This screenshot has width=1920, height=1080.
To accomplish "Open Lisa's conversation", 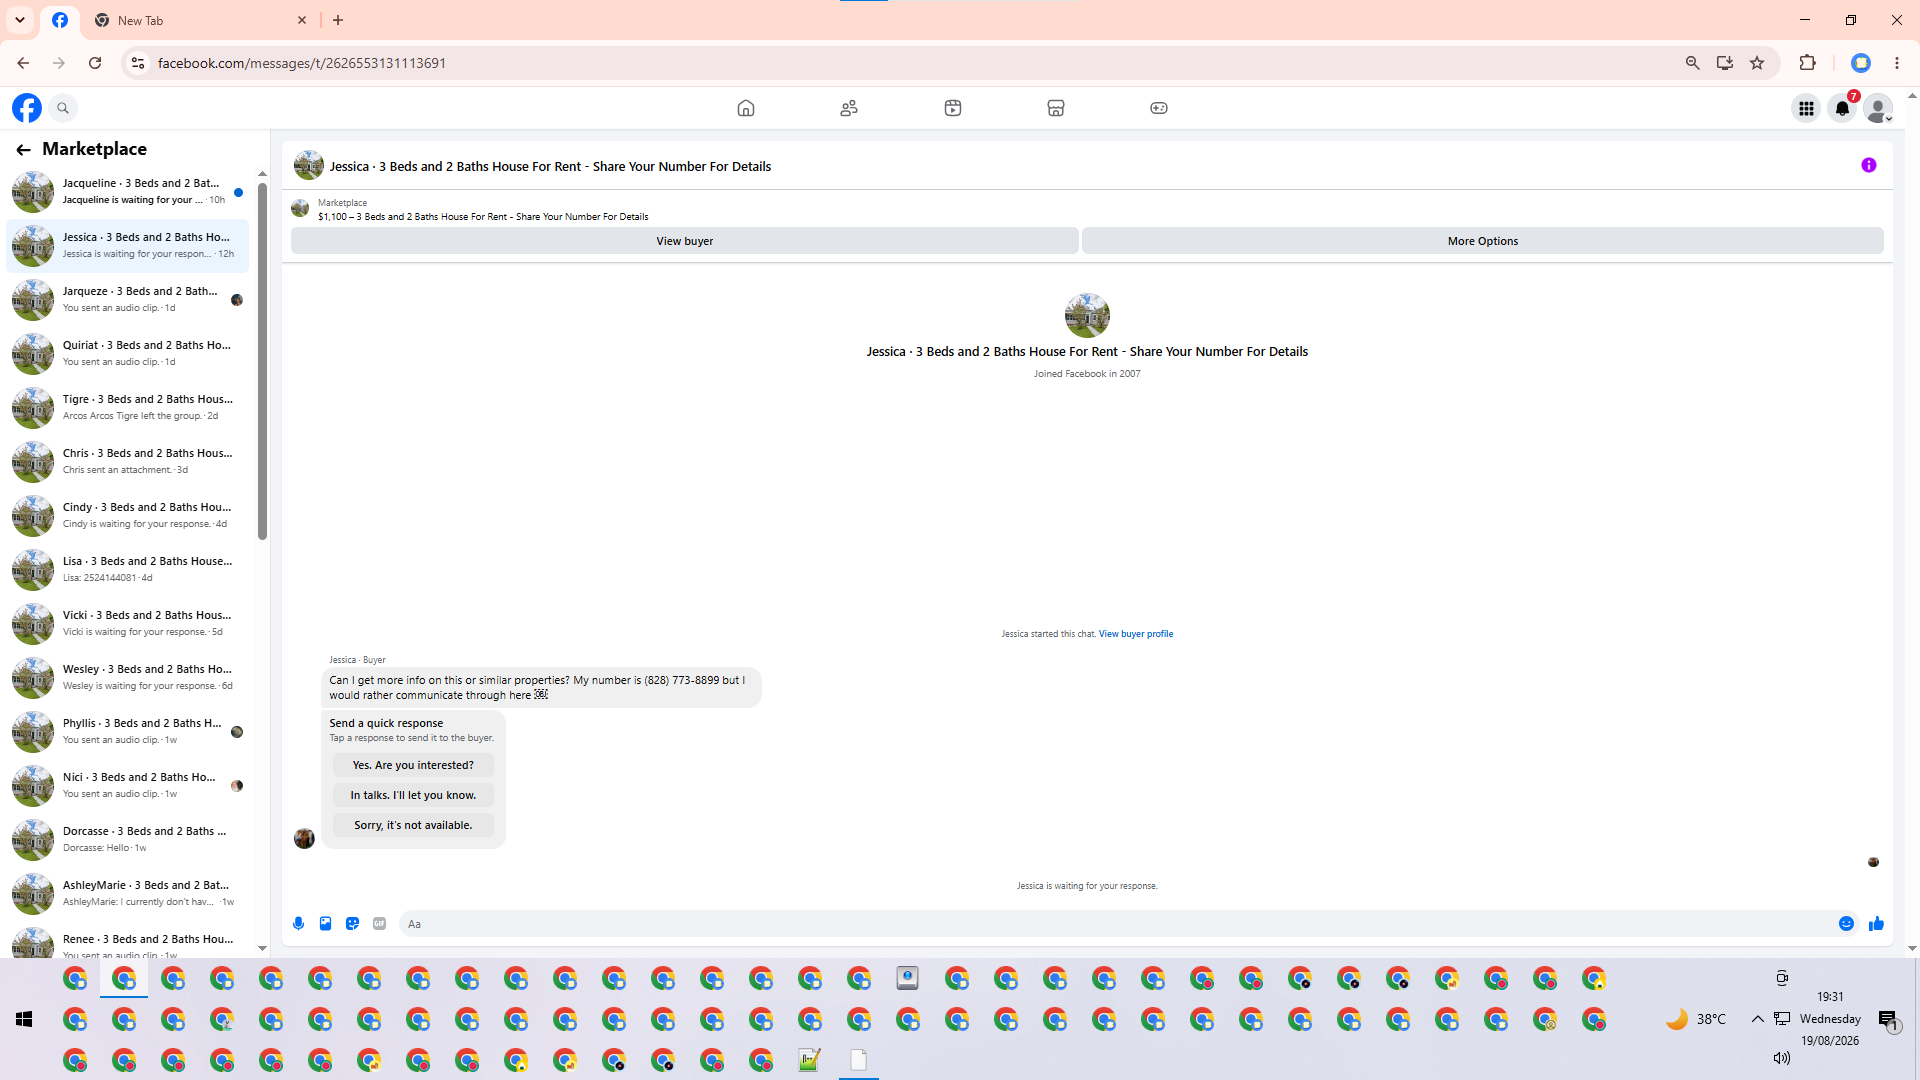I will point(128,569).
